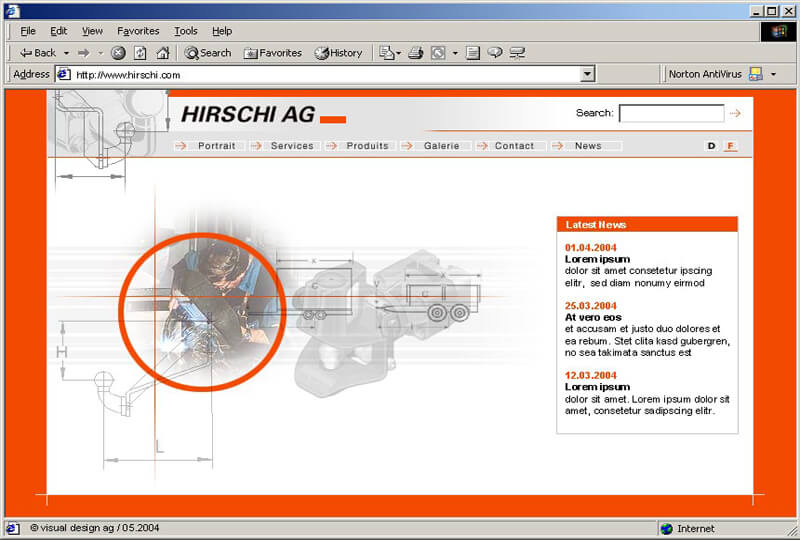The width and height of the screenshot is (800, 540).
Task: Click the Norton AntiVirus icon
Action: click(756, 74)
